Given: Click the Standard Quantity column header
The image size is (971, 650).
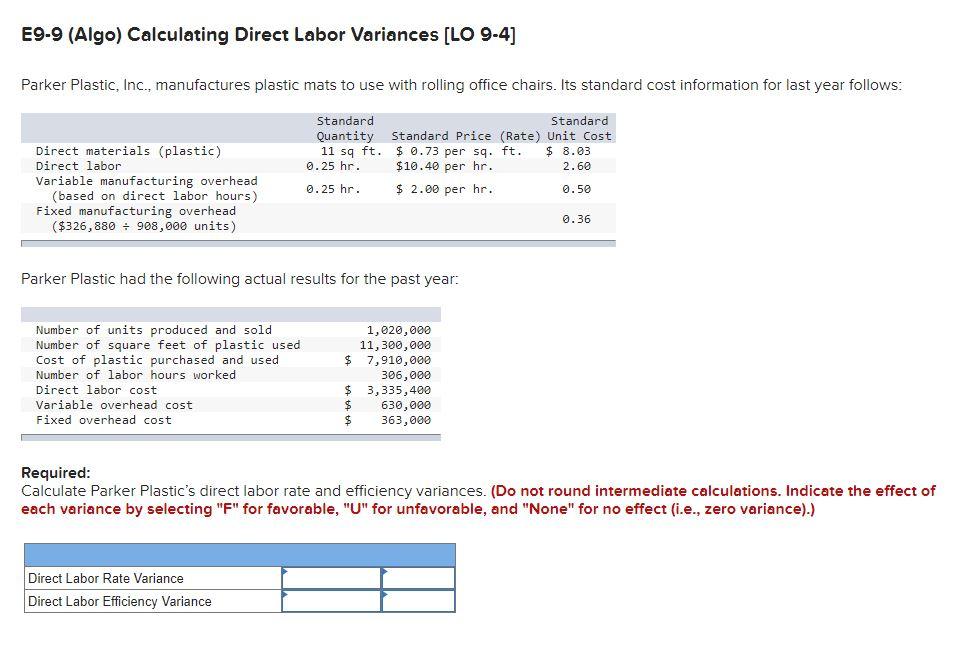Looking at the screenshot, I should (x=344, y=128).
